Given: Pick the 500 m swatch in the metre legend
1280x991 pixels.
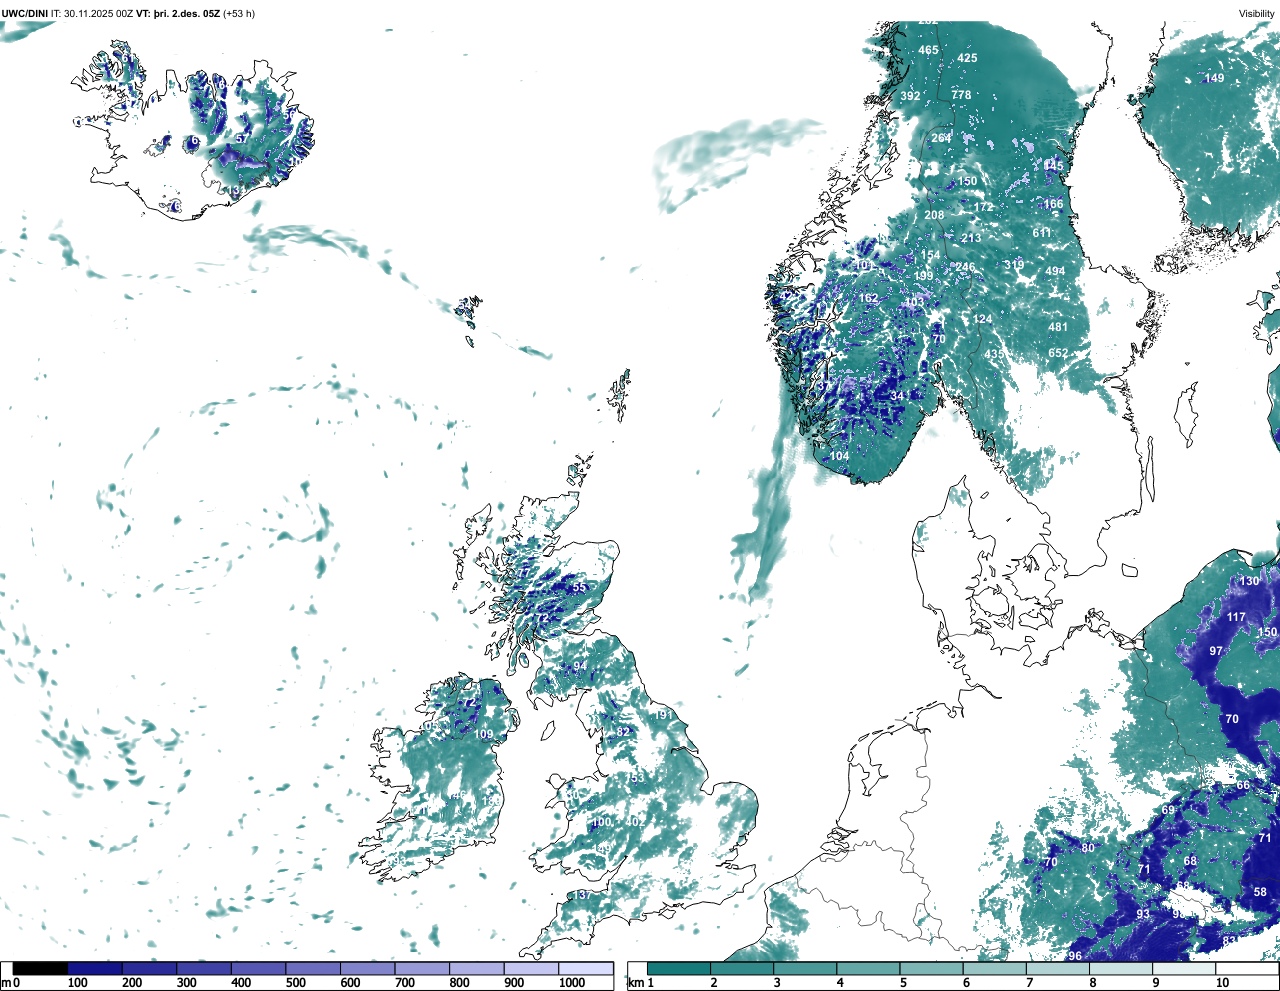Looking at the screenshot, I should [313, 968].
